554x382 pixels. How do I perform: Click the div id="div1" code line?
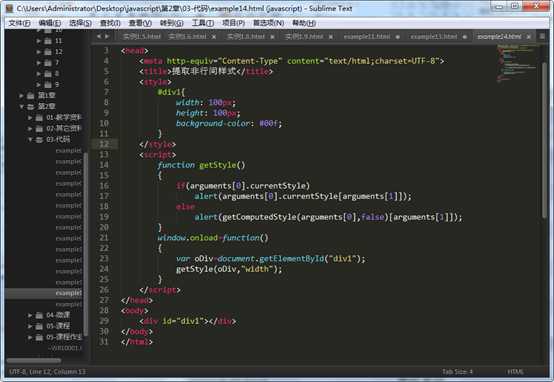pos(188,321)
